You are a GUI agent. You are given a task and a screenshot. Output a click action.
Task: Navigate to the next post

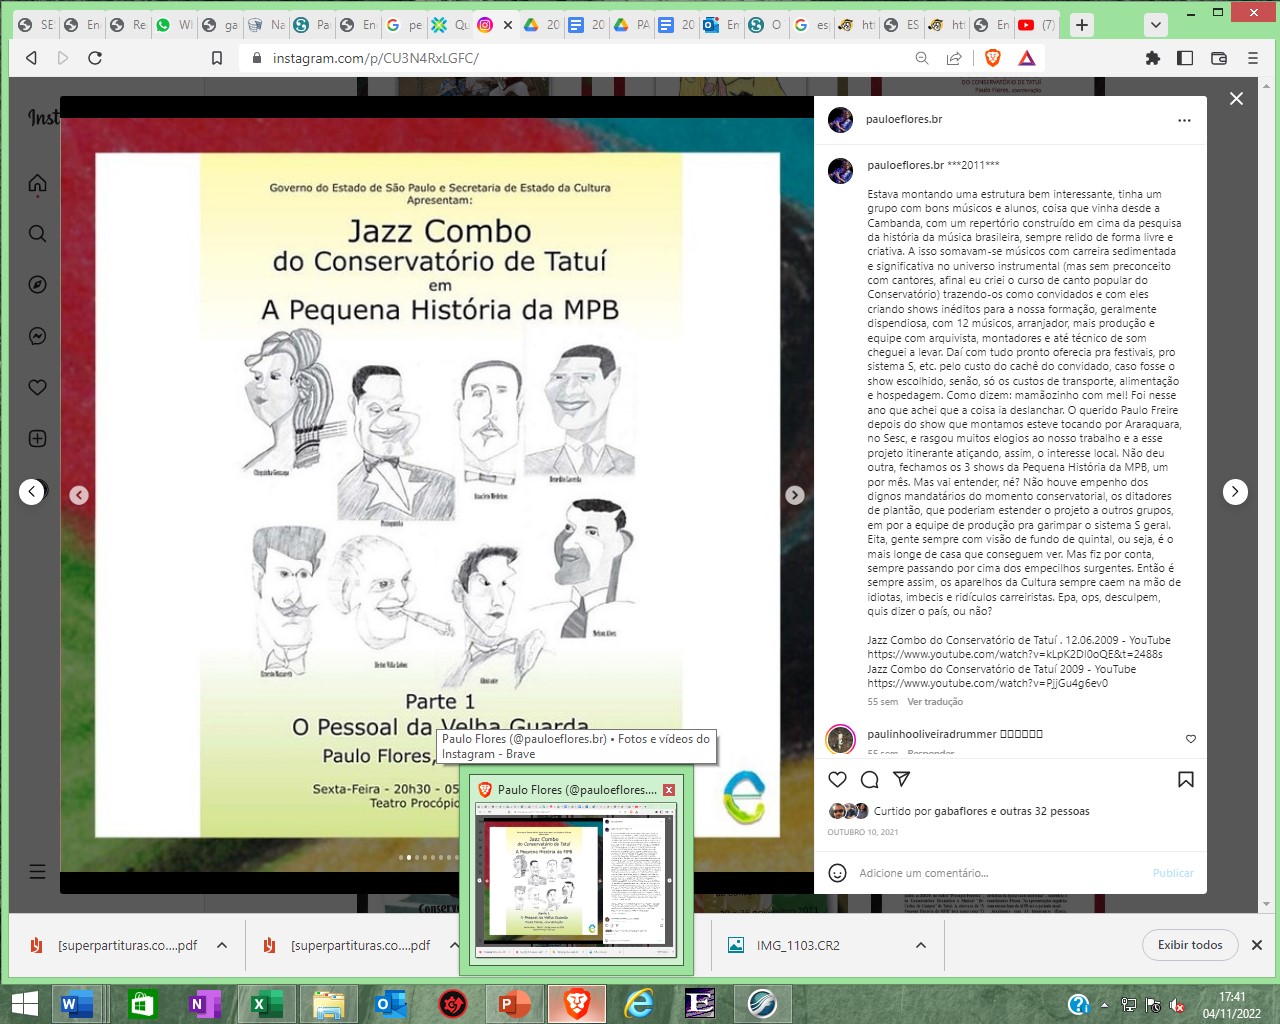tap(1235, 491)
